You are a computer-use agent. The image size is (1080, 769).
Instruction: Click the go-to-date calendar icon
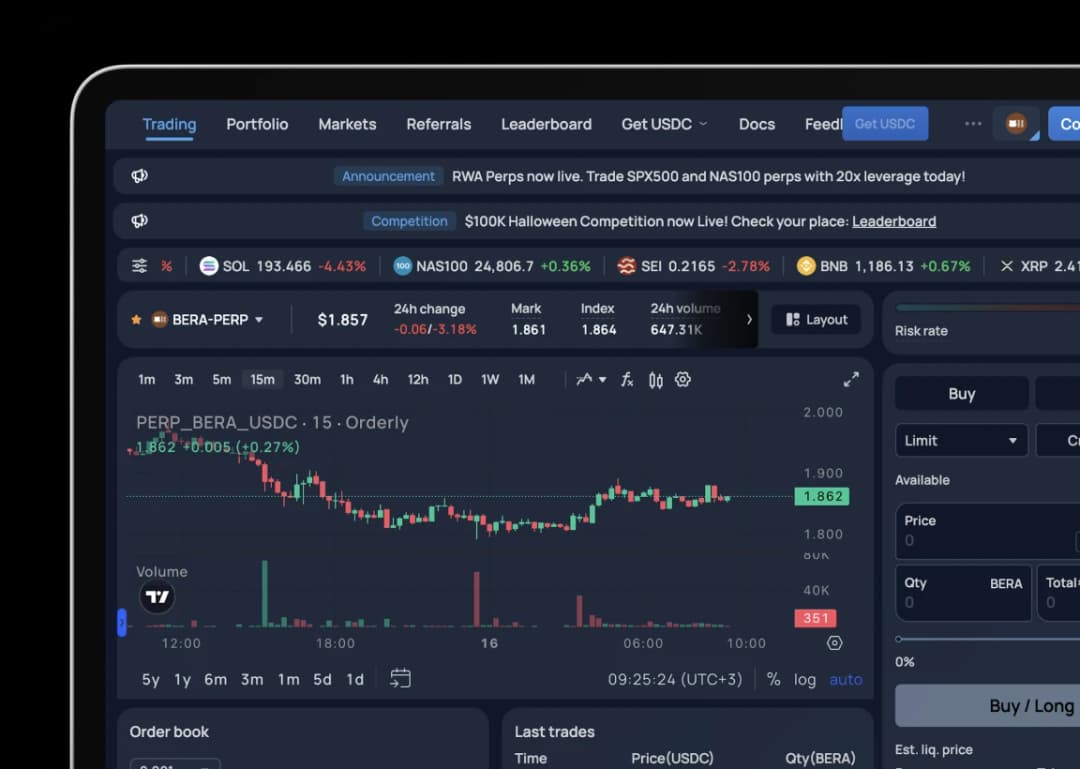(x=400, y=679)
